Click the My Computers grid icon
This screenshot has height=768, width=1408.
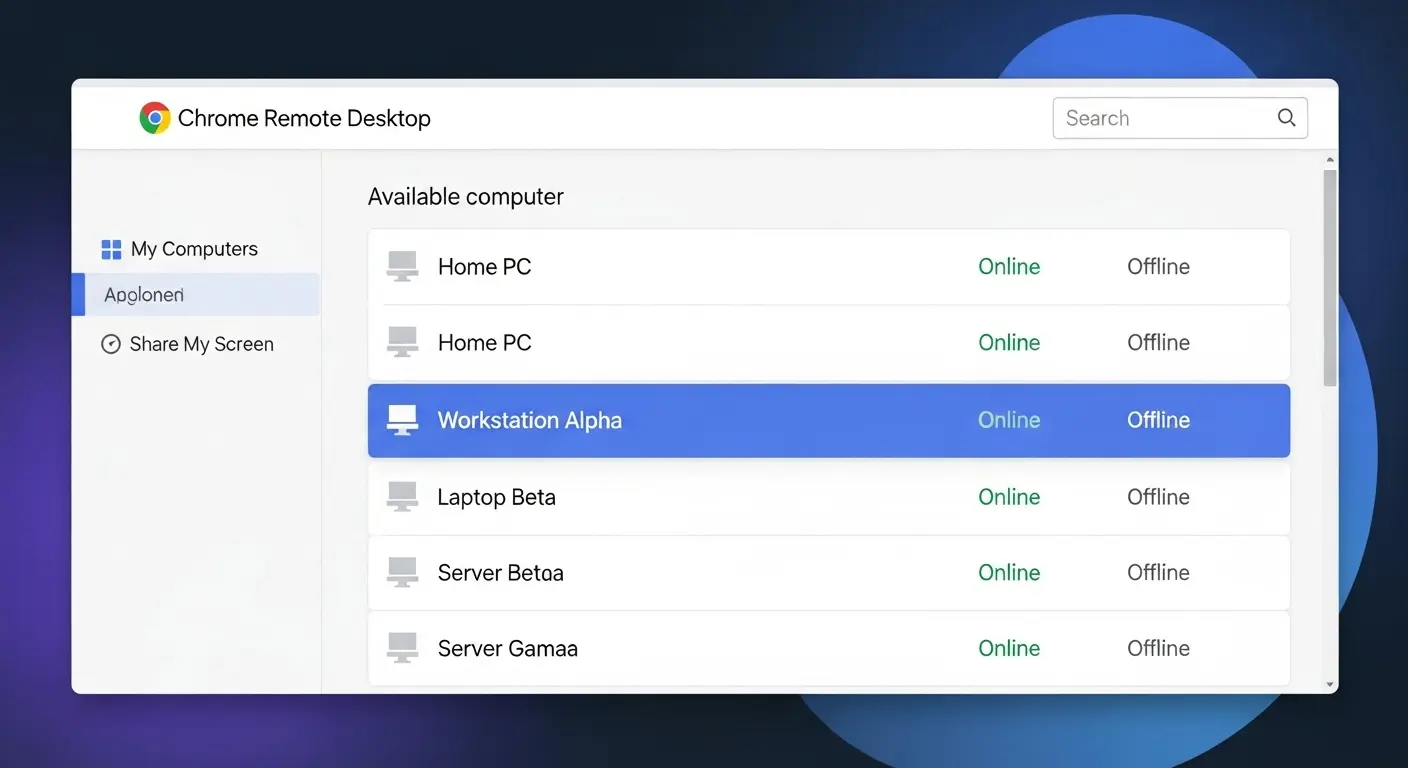(112, 249)
